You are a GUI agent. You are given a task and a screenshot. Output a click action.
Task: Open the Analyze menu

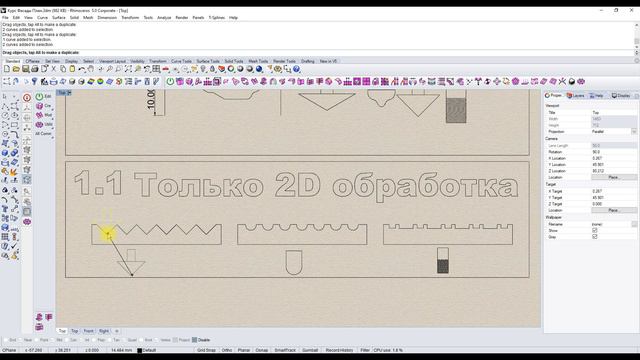coord(164,18)
